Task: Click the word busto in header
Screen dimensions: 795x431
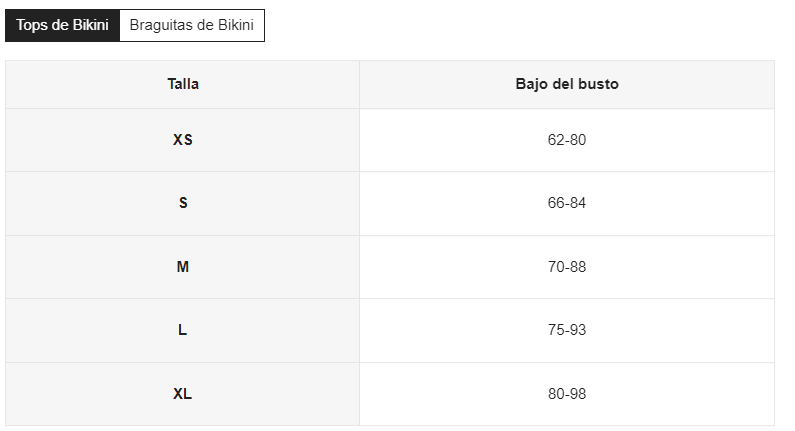Action: click(x=598, y=84)
